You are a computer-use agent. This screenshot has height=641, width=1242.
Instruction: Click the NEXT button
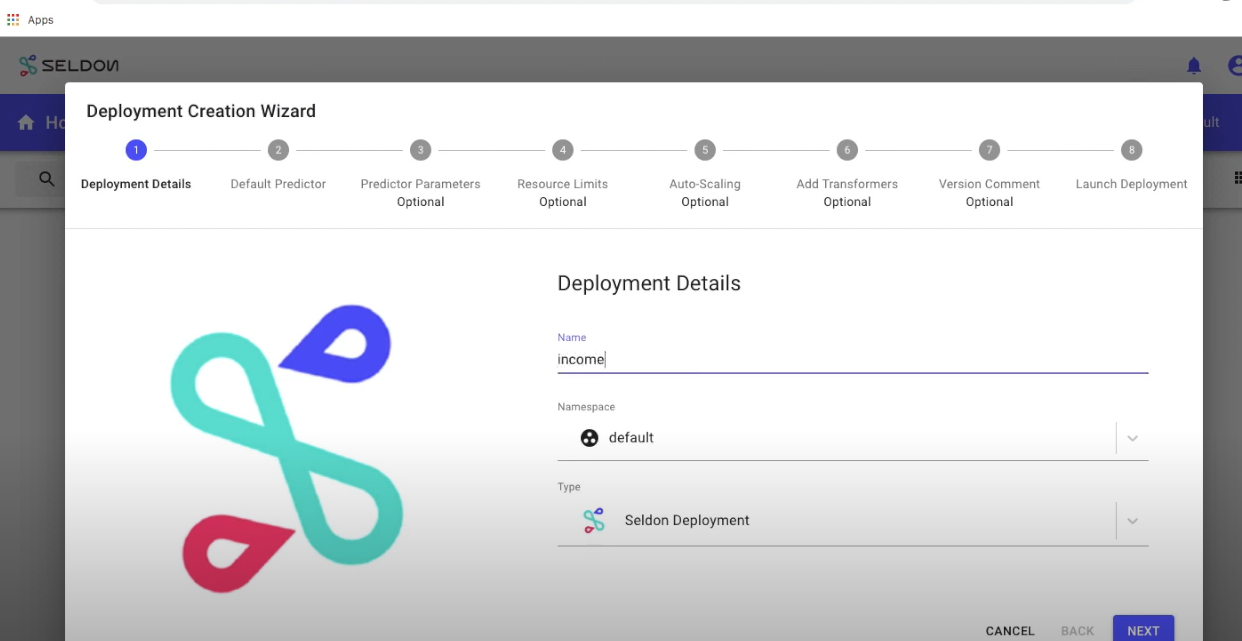tap(1143, 630)
